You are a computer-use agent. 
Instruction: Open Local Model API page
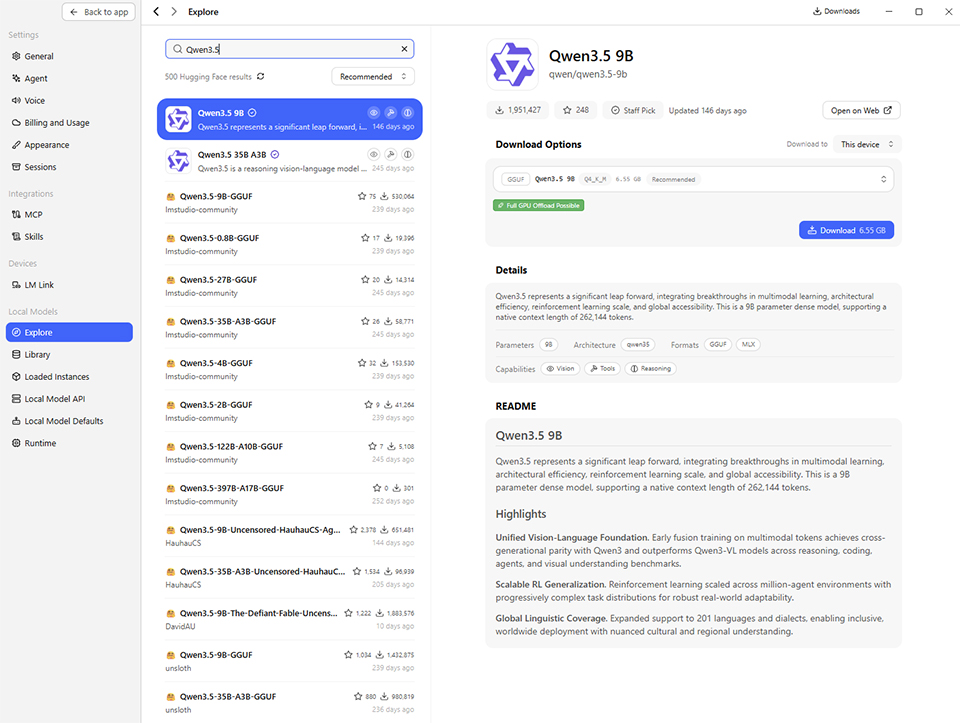pos(69,399)
